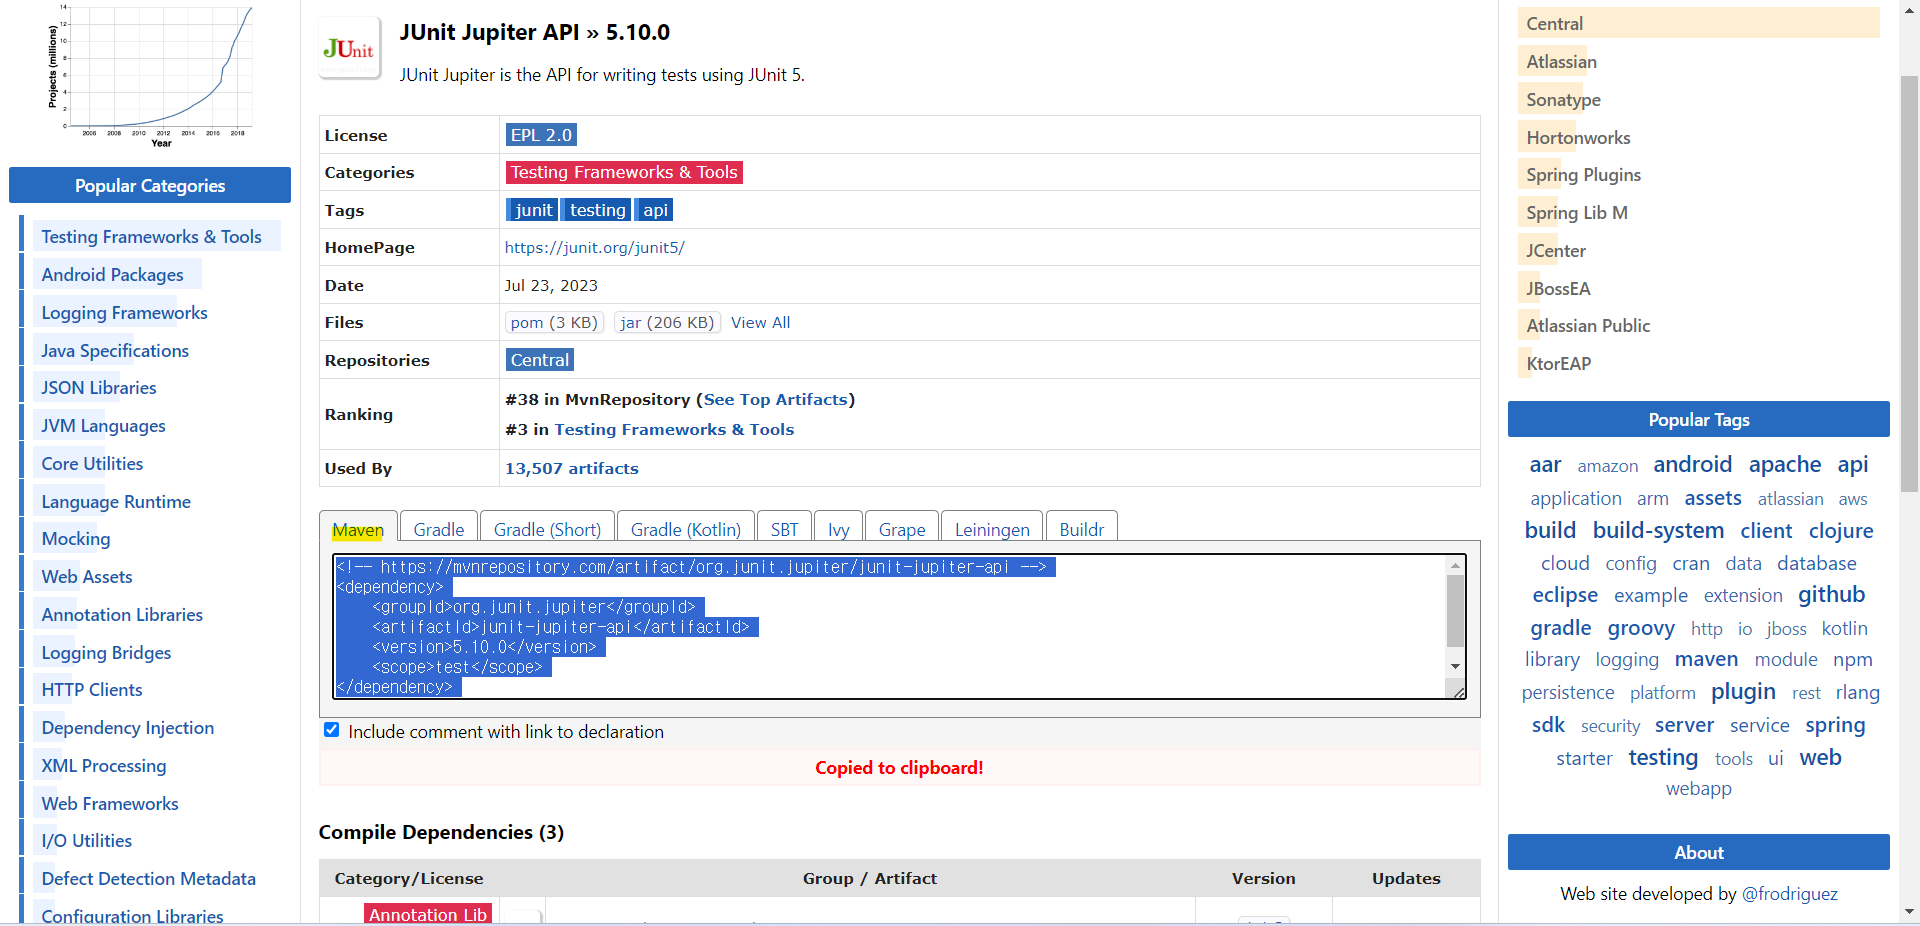Open the Central repository in sidebar list
The image size is (1920, 926).
coord(1555,23)
